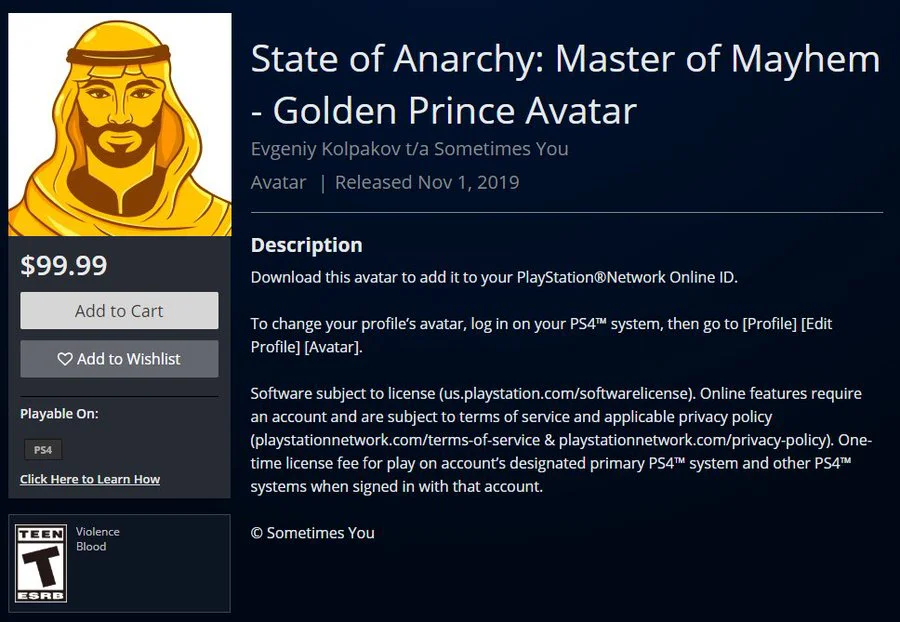Click the playstationnetwork.com/privacy-policy text
The image size is (900, 622).
point(692,440)
